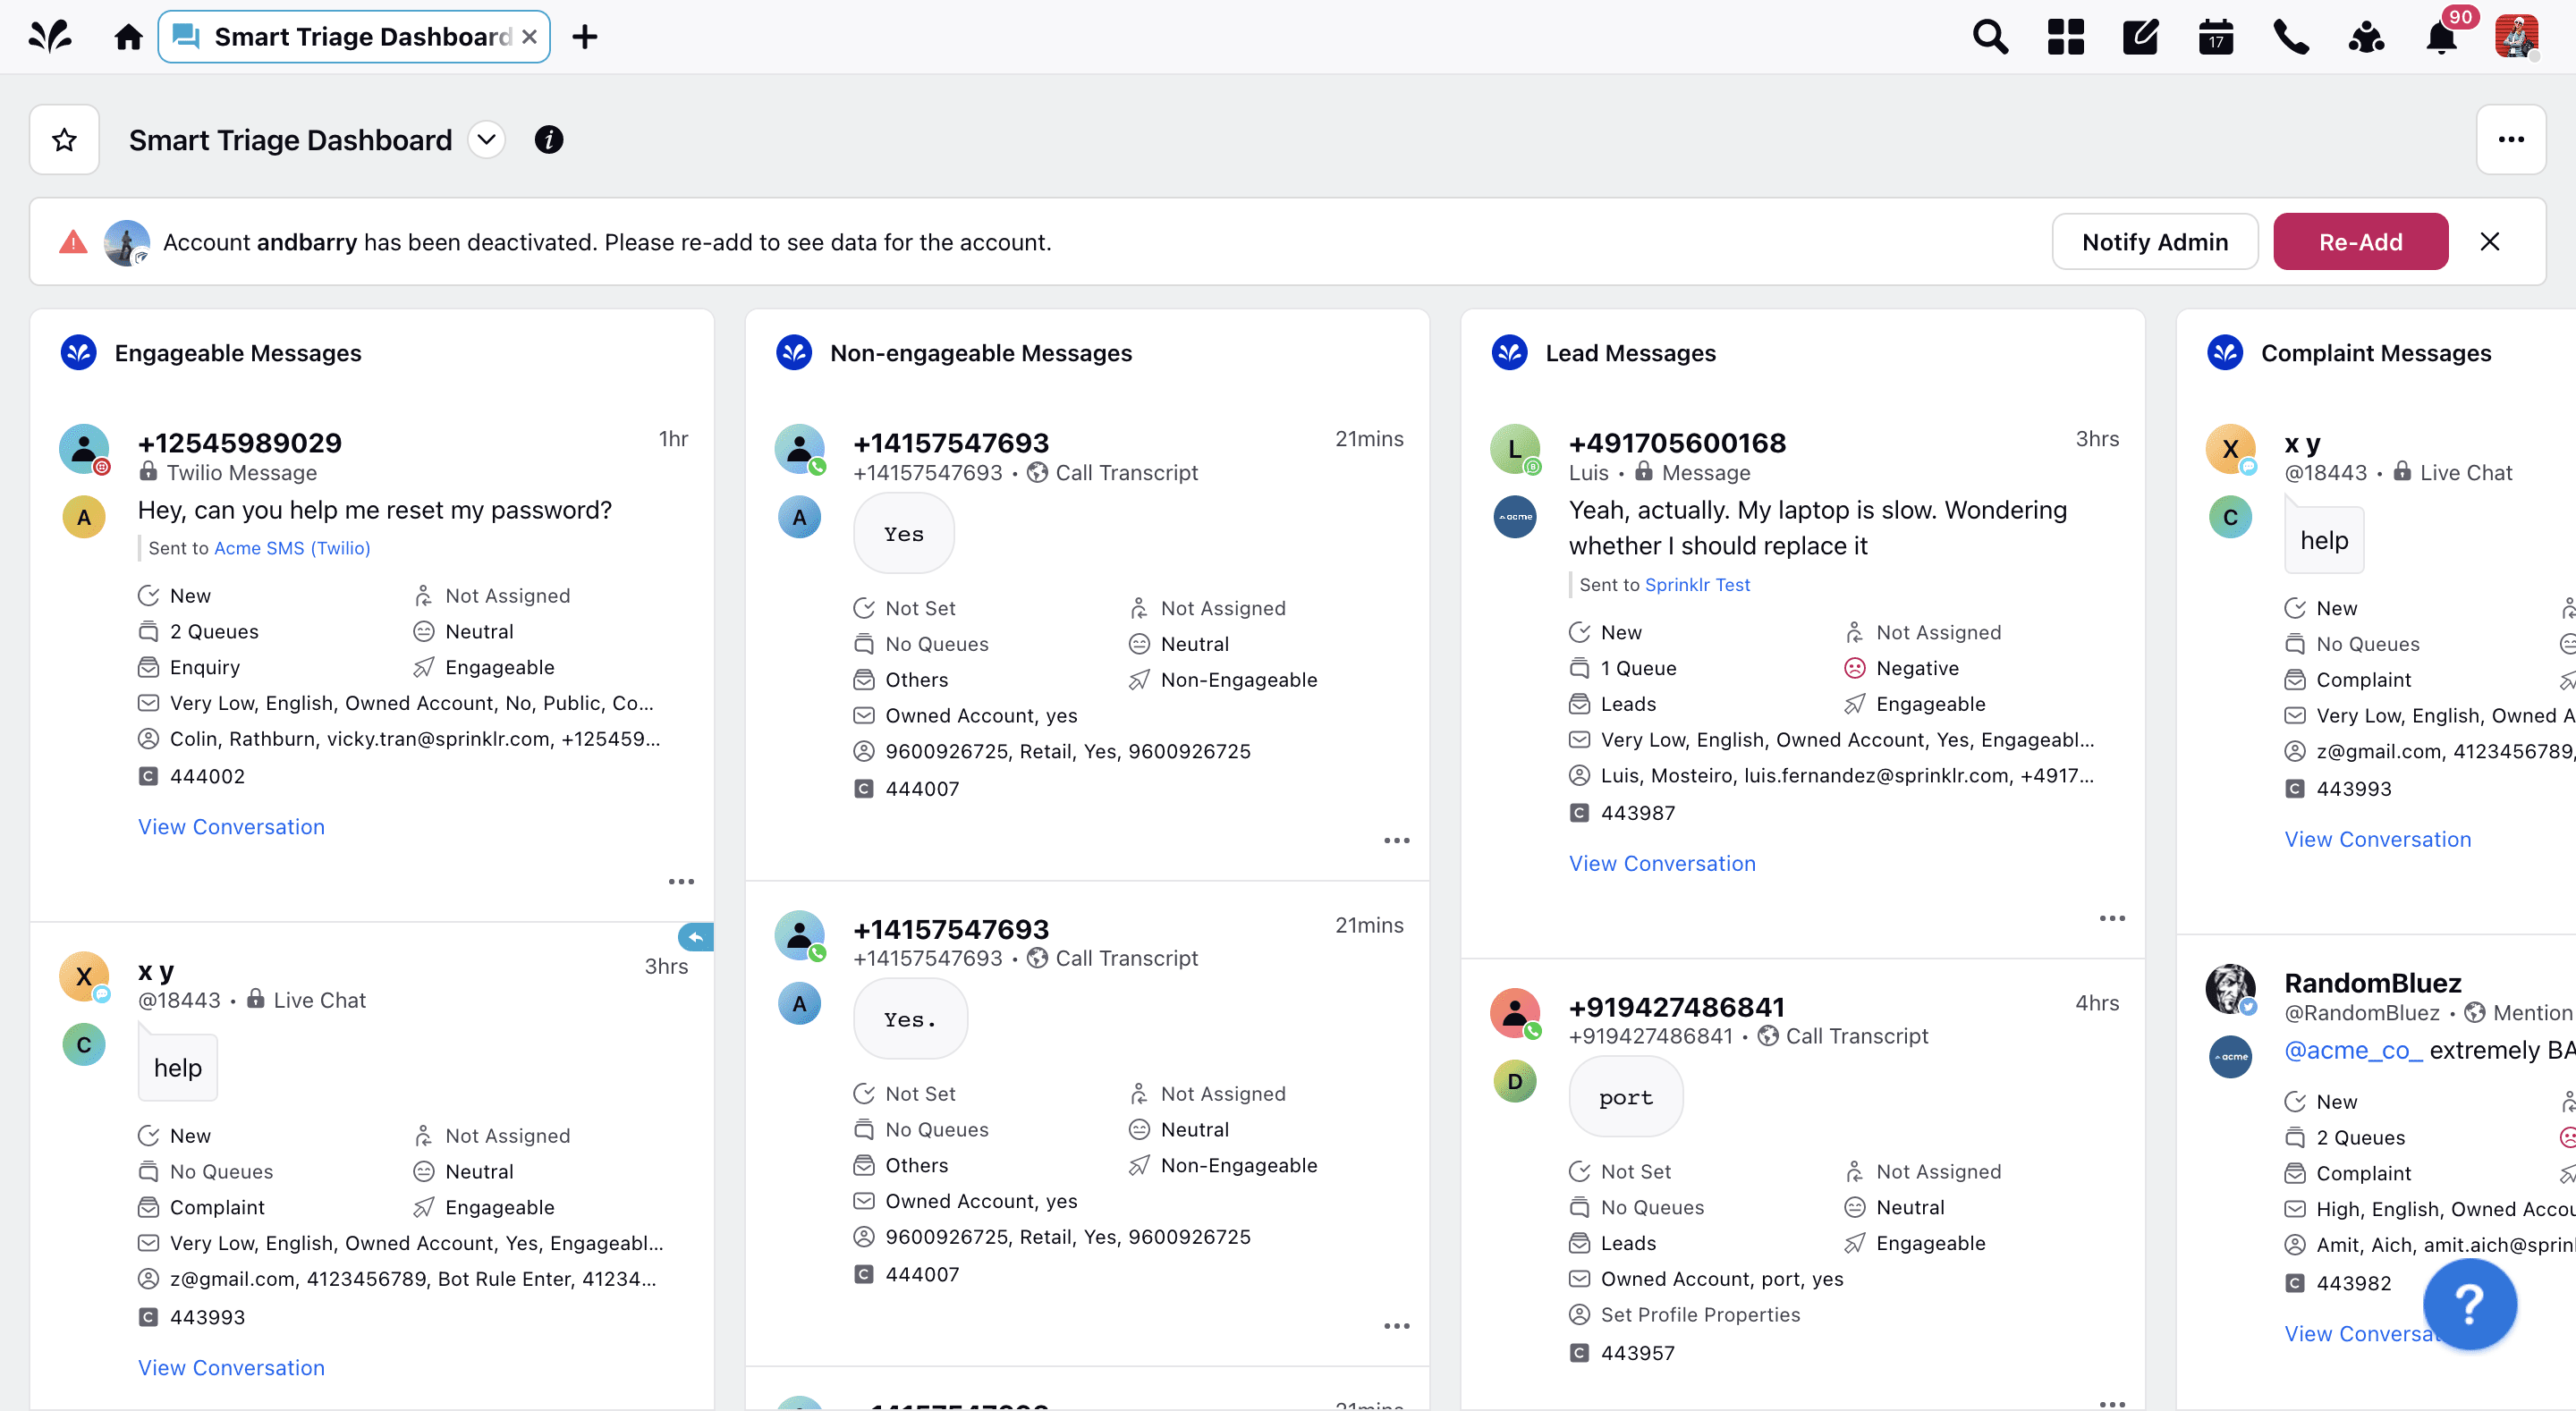
Task: Open View Conversation in Lead Messages
Action: 1662,862
